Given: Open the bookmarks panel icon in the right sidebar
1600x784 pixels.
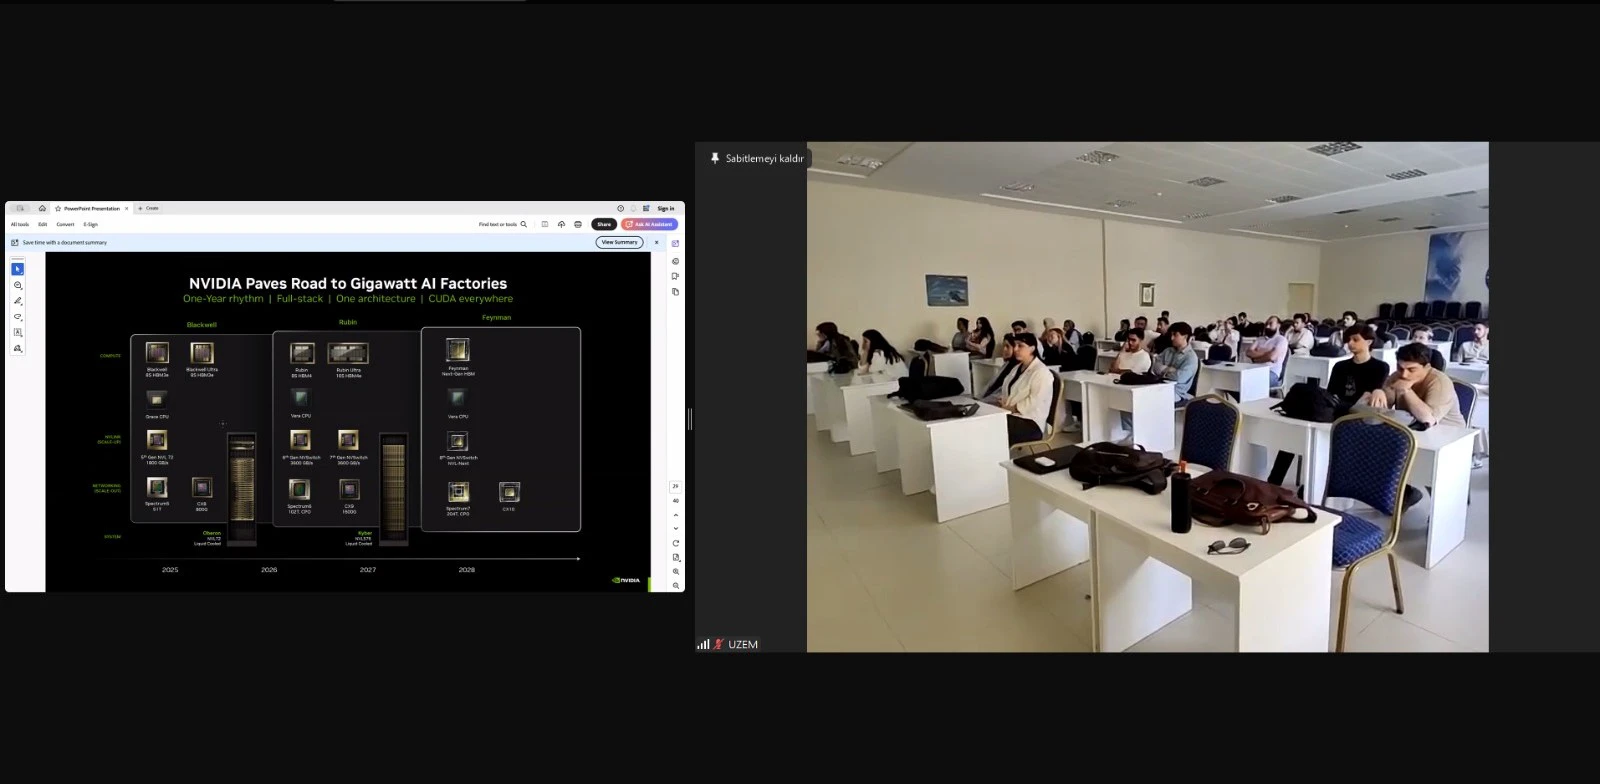Looking at the screenshot, I should tap(676, 276).
